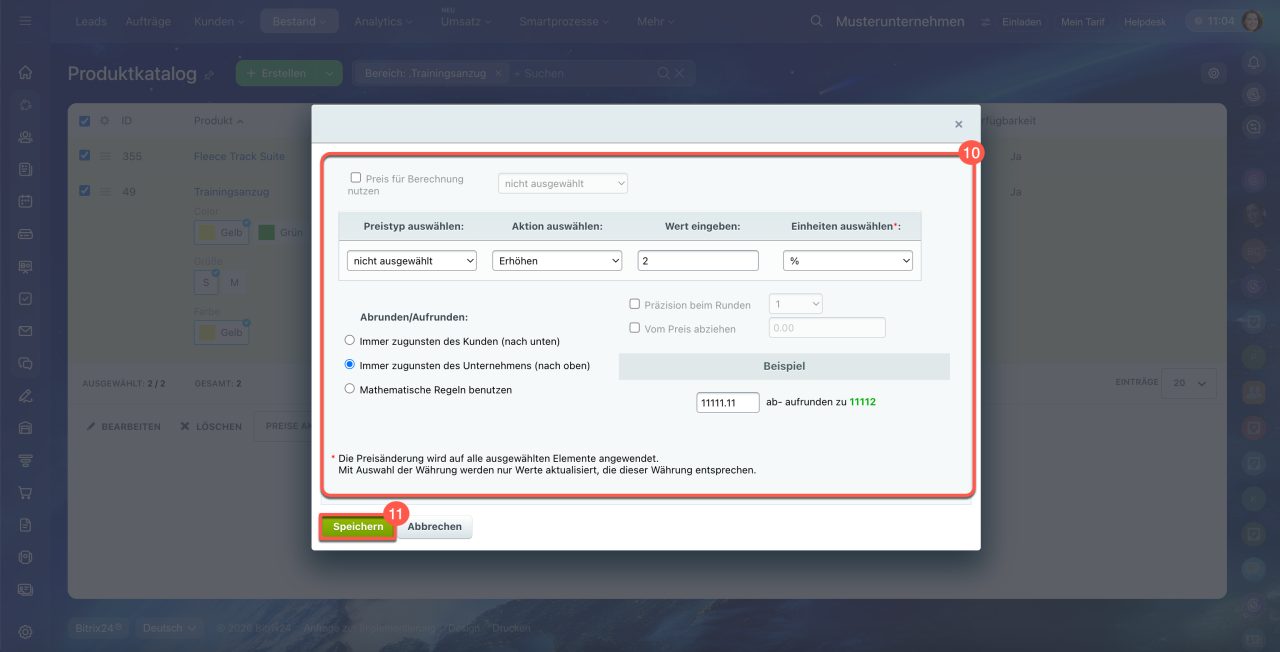Remove the Bereich Trainingsanzug filter chip

coord(498,73)
